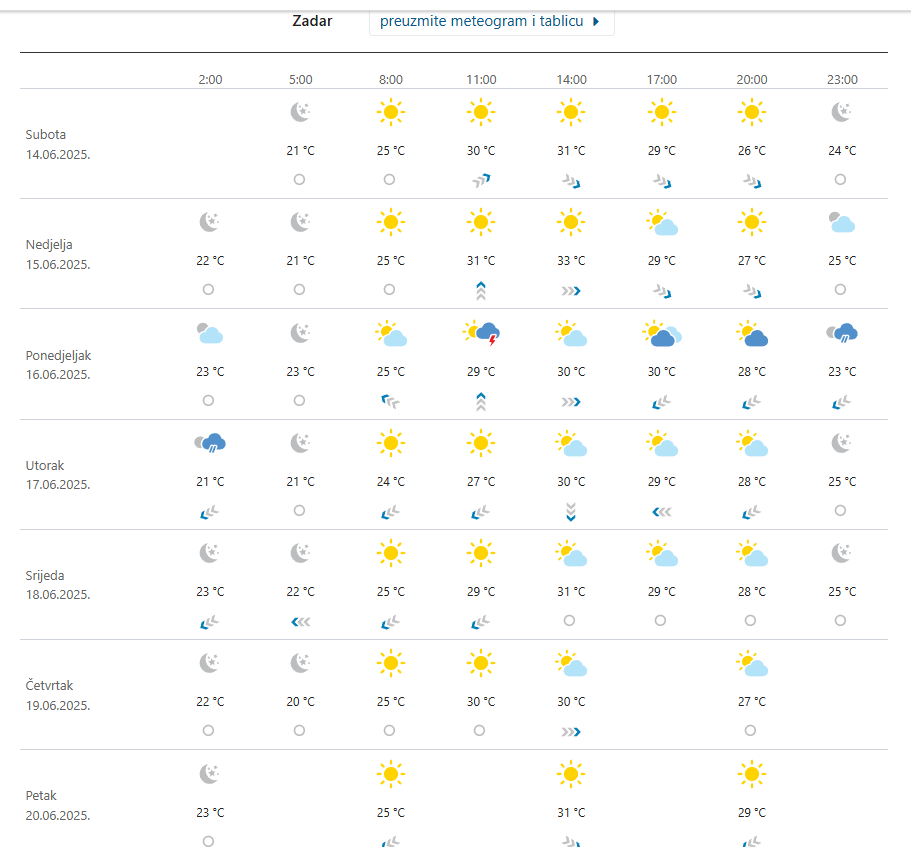This screenshot has width=911, height=847.
Task: Click the partly cloudy icon on Thursday at 20:00
Action: pyautogui.click(x=752, y=664)
